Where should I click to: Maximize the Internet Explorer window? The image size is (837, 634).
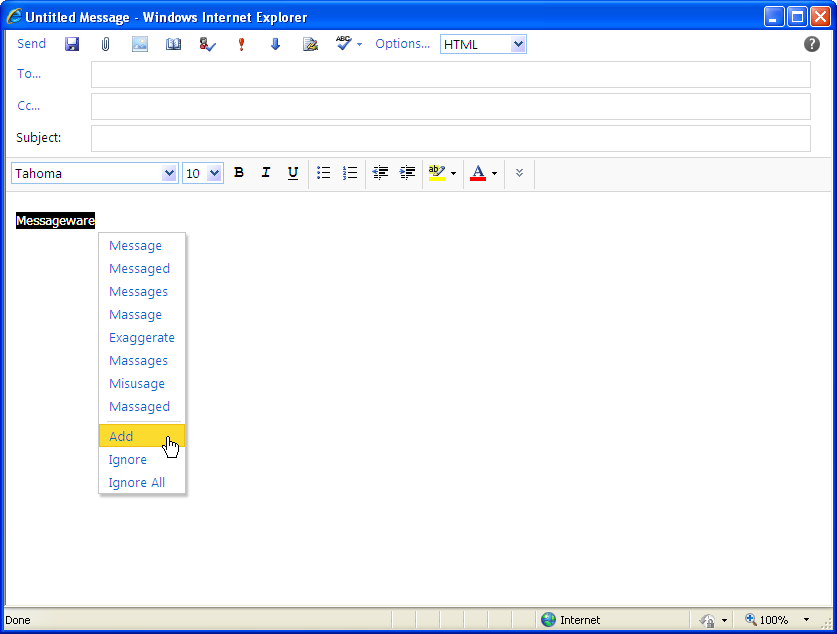pos(797,17)
